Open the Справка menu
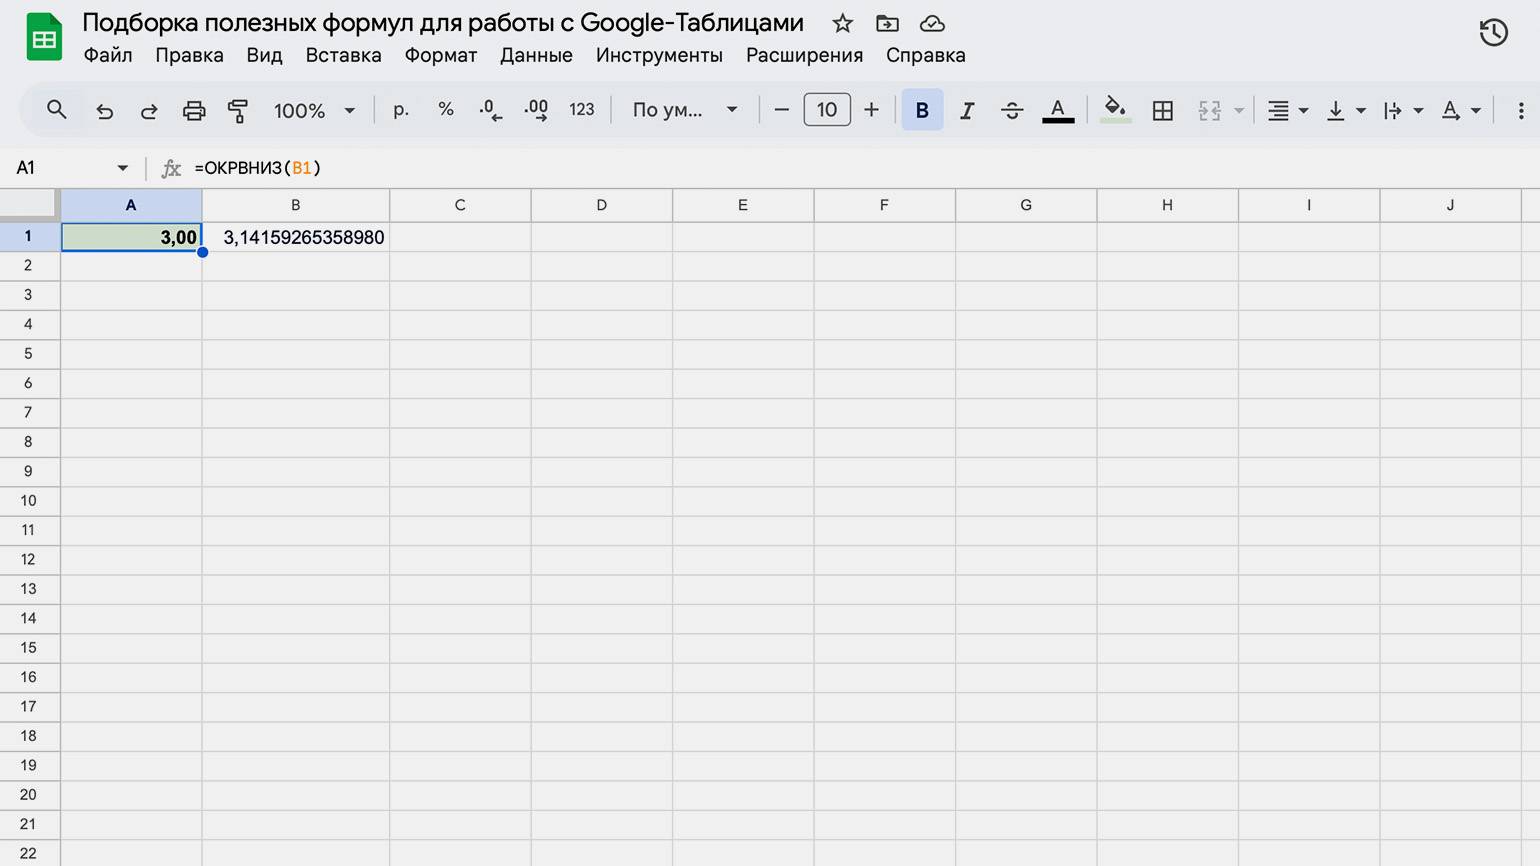Image resolution: width=1540 pixels, height=866 pixels. (926, 55)
